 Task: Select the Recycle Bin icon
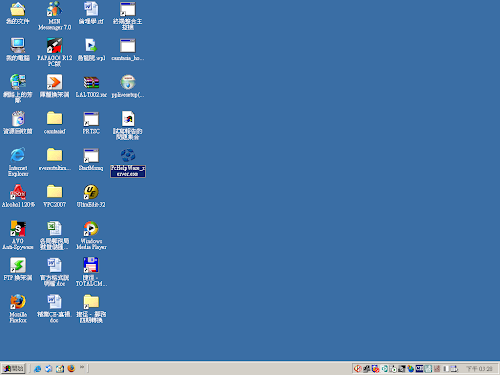coord(18,119)
